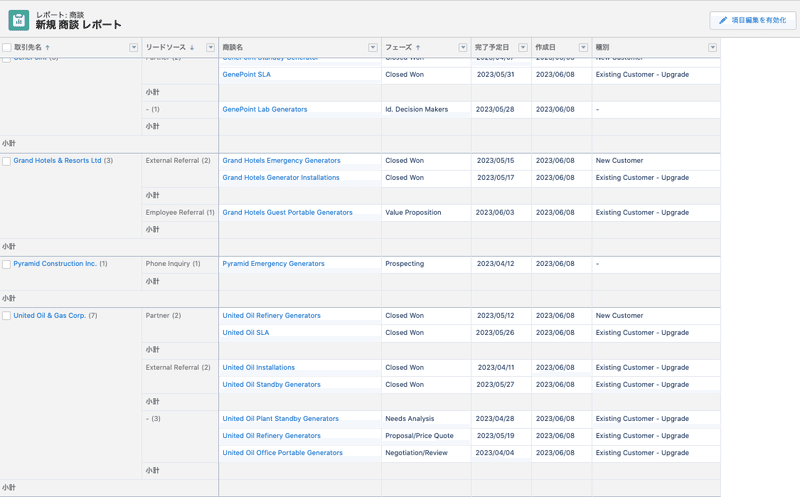The height and width of the screenshot is (497, 800).
Task: Open Grand Hotels & Resorts Ltd account link
Action: point(57,161)
